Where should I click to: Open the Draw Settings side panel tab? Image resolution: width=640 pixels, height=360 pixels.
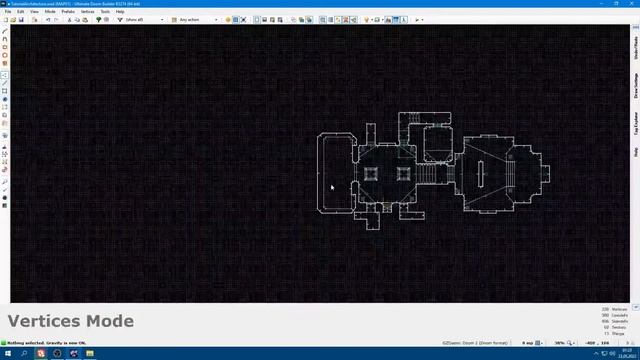click(636, 86)
